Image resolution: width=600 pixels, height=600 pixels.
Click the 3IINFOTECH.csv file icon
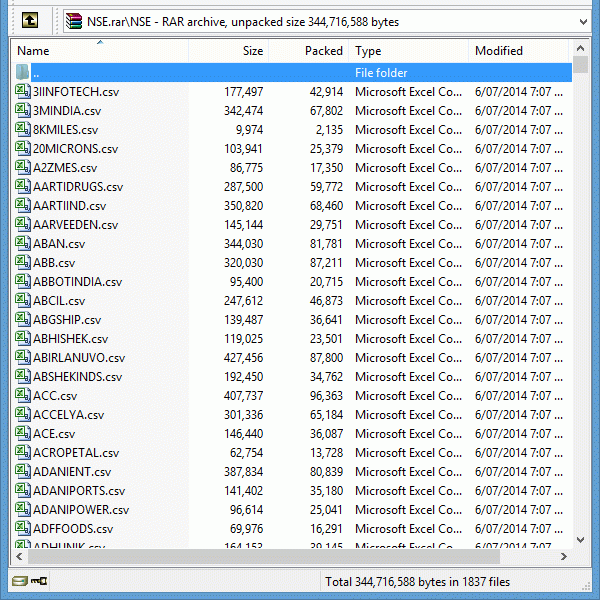tap(23, 91)
